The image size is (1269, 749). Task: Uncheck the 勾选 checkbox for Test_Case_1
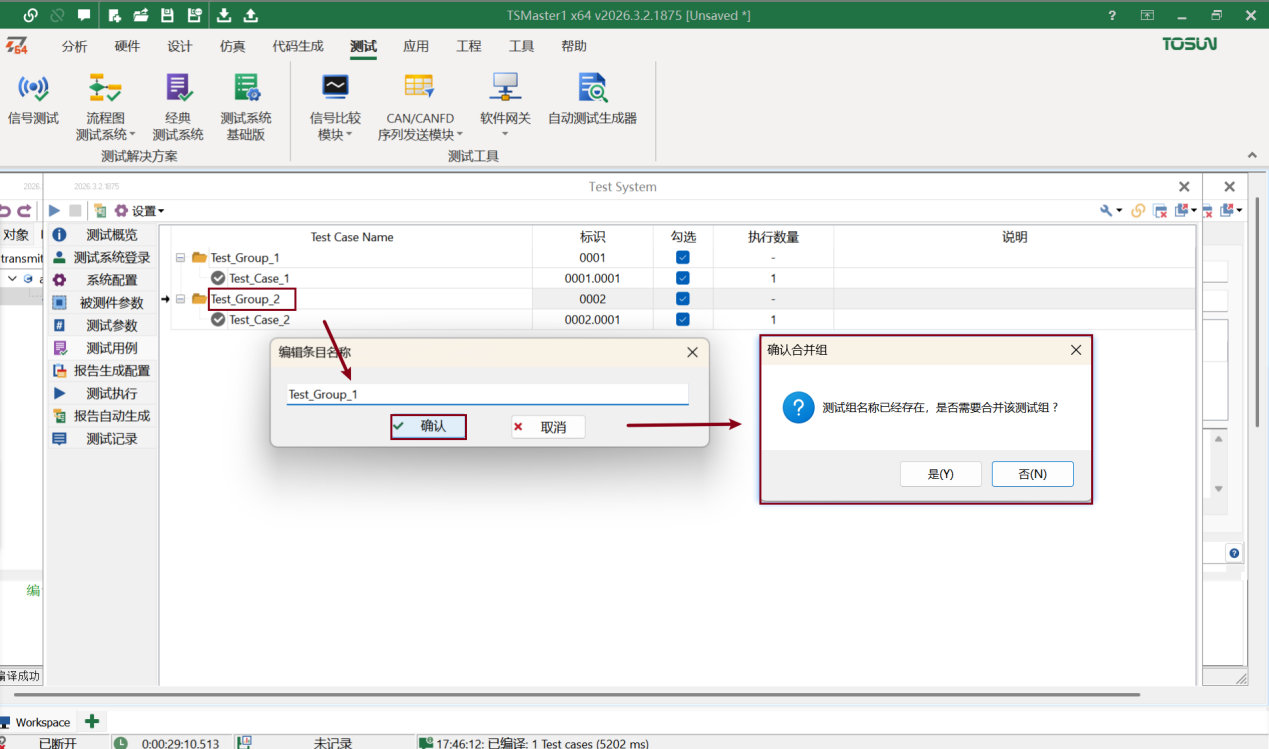[682, 278]
